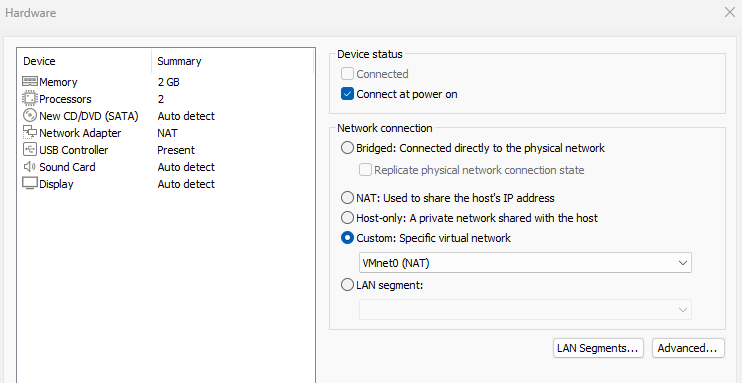742x383 pixels.
Task: Click the Display Auto detect value
Action: pos(186,185)
